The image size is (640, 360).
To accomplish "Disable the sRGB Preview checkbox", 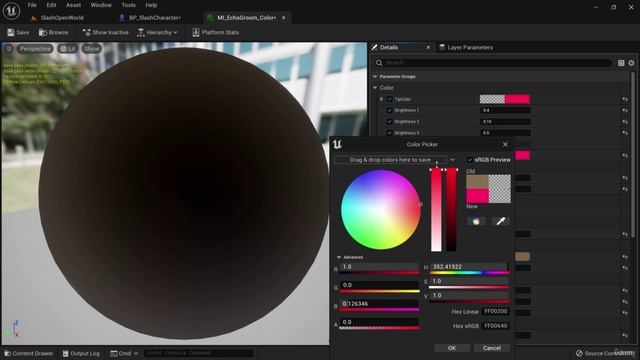I will 470,160.
